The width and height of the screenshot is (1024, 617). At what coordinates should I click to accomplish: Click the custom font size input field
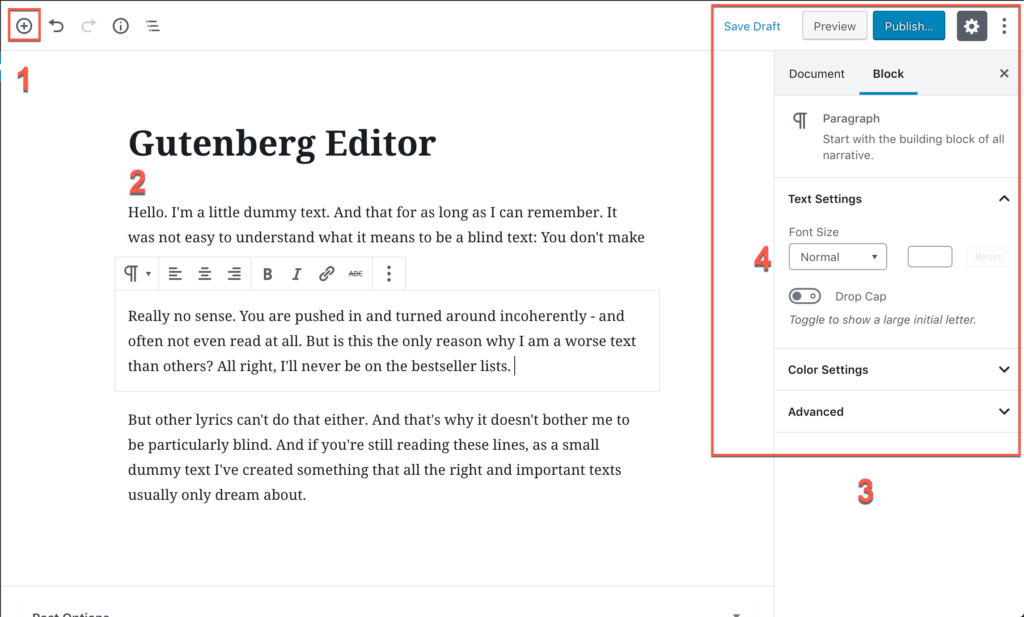click(930, 257)
